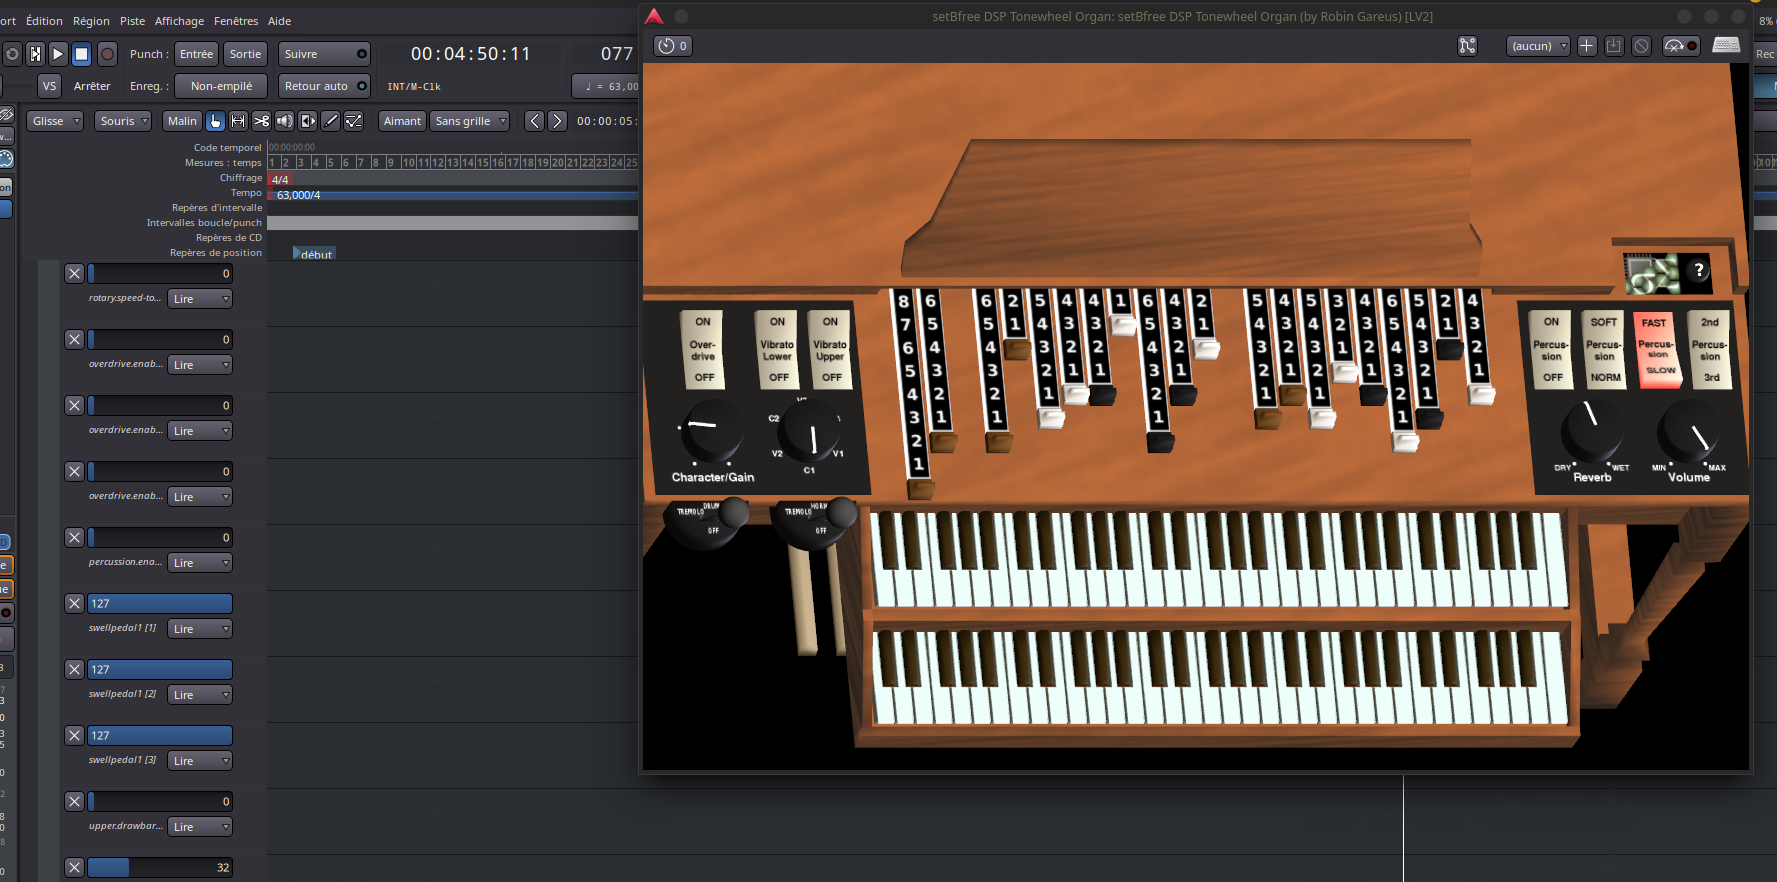Open Lire dropdown for upper.drawbar lane
This screenshot has width=1777, height=882.
click(200, 827)
